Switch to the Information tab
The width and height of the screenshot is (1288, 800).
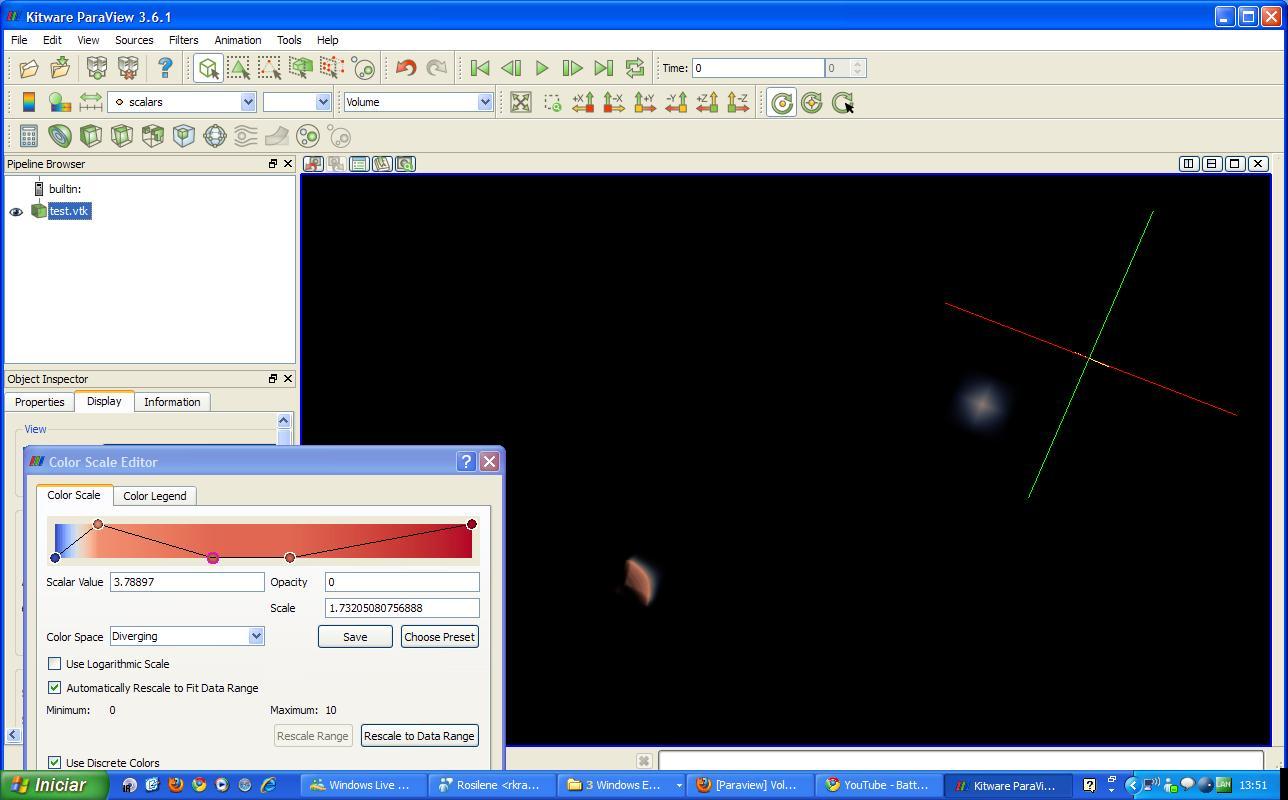click(172, 402)
